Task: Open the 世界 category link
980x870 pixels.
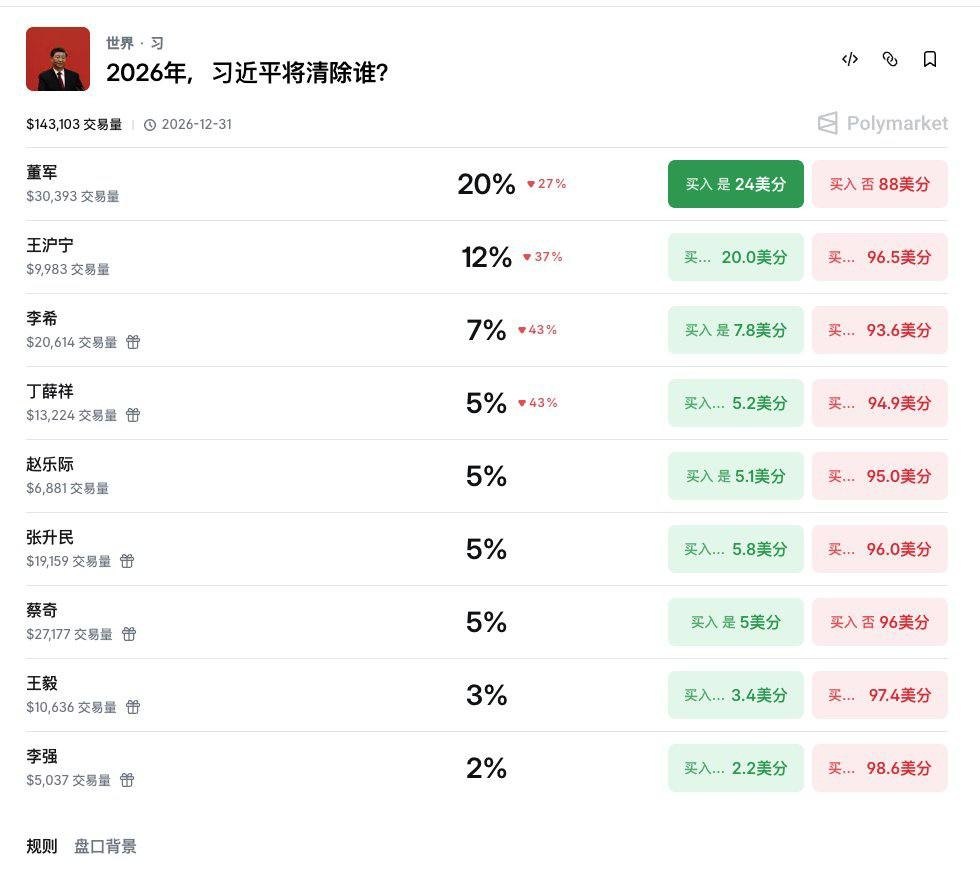Action: (119, 43)
